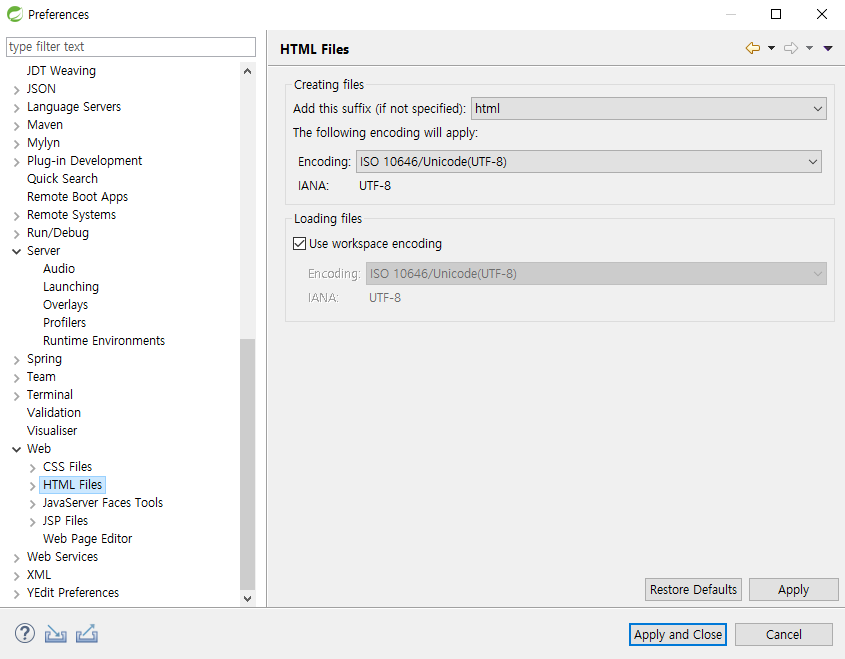Viewport: 845px width, 659px height.
Task: Click the Import preferences icon
Action: (56, 634)
